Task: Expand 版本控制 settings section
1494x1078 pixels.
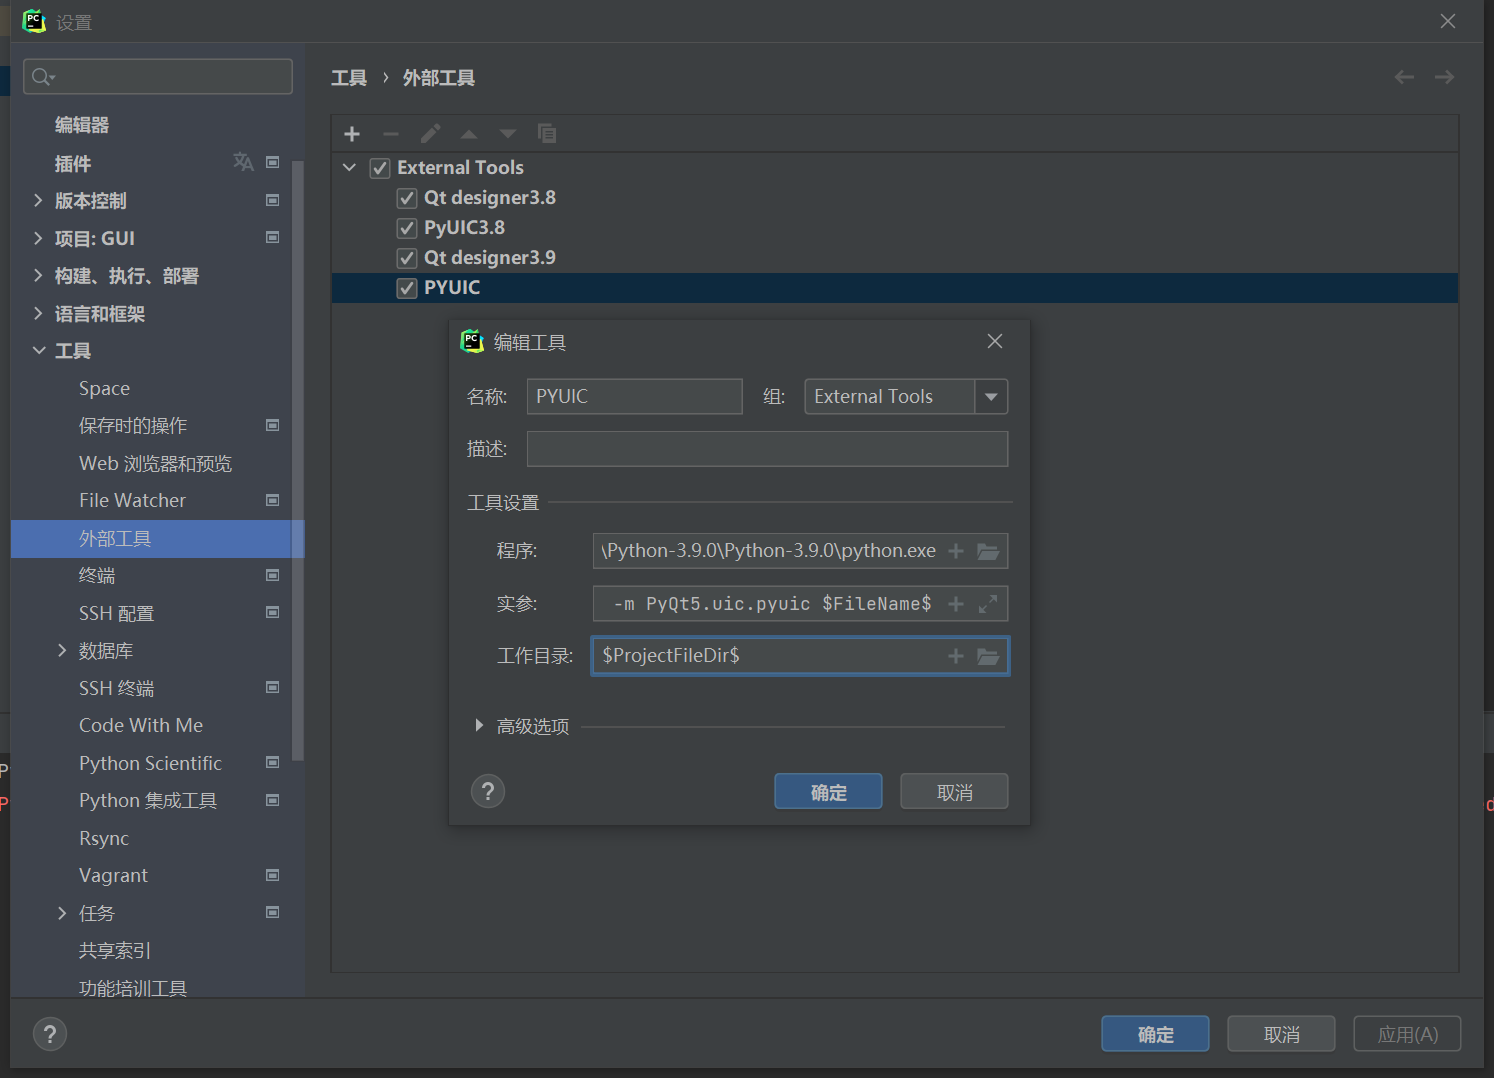Action: [38, 200]
